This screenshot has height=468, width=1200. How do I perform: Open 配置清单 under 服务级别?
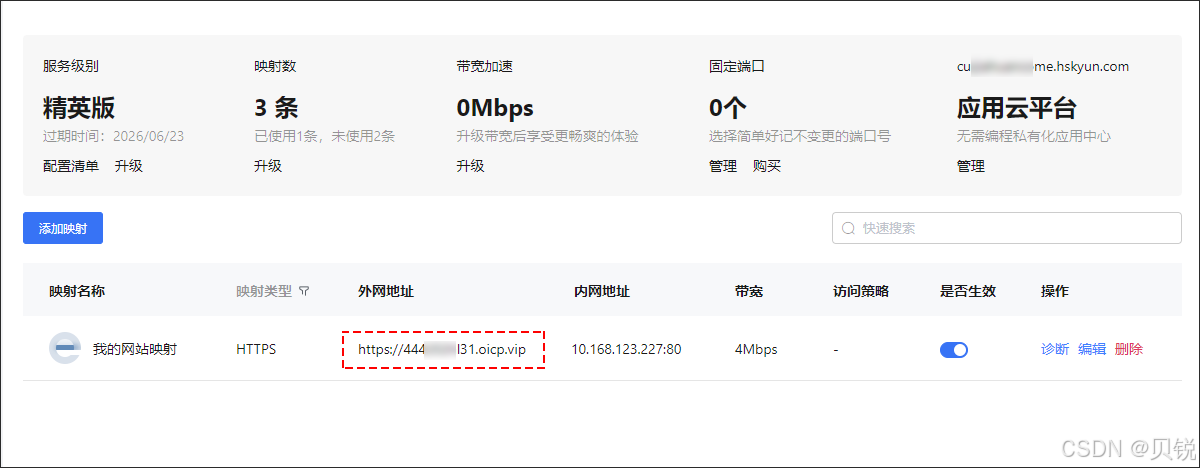tap(71, 166)
